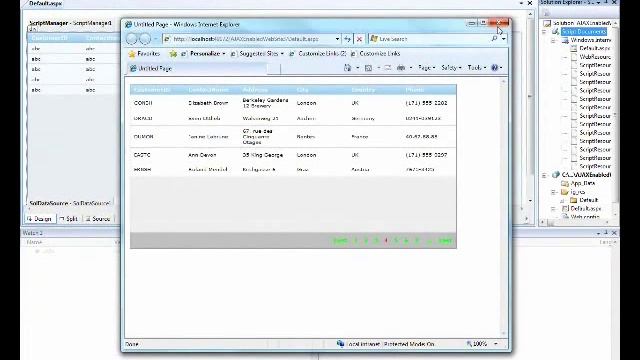Open the Page menu in IE
Image resolution: width=640 pixels, height=360 pixels.
point(427,68)
